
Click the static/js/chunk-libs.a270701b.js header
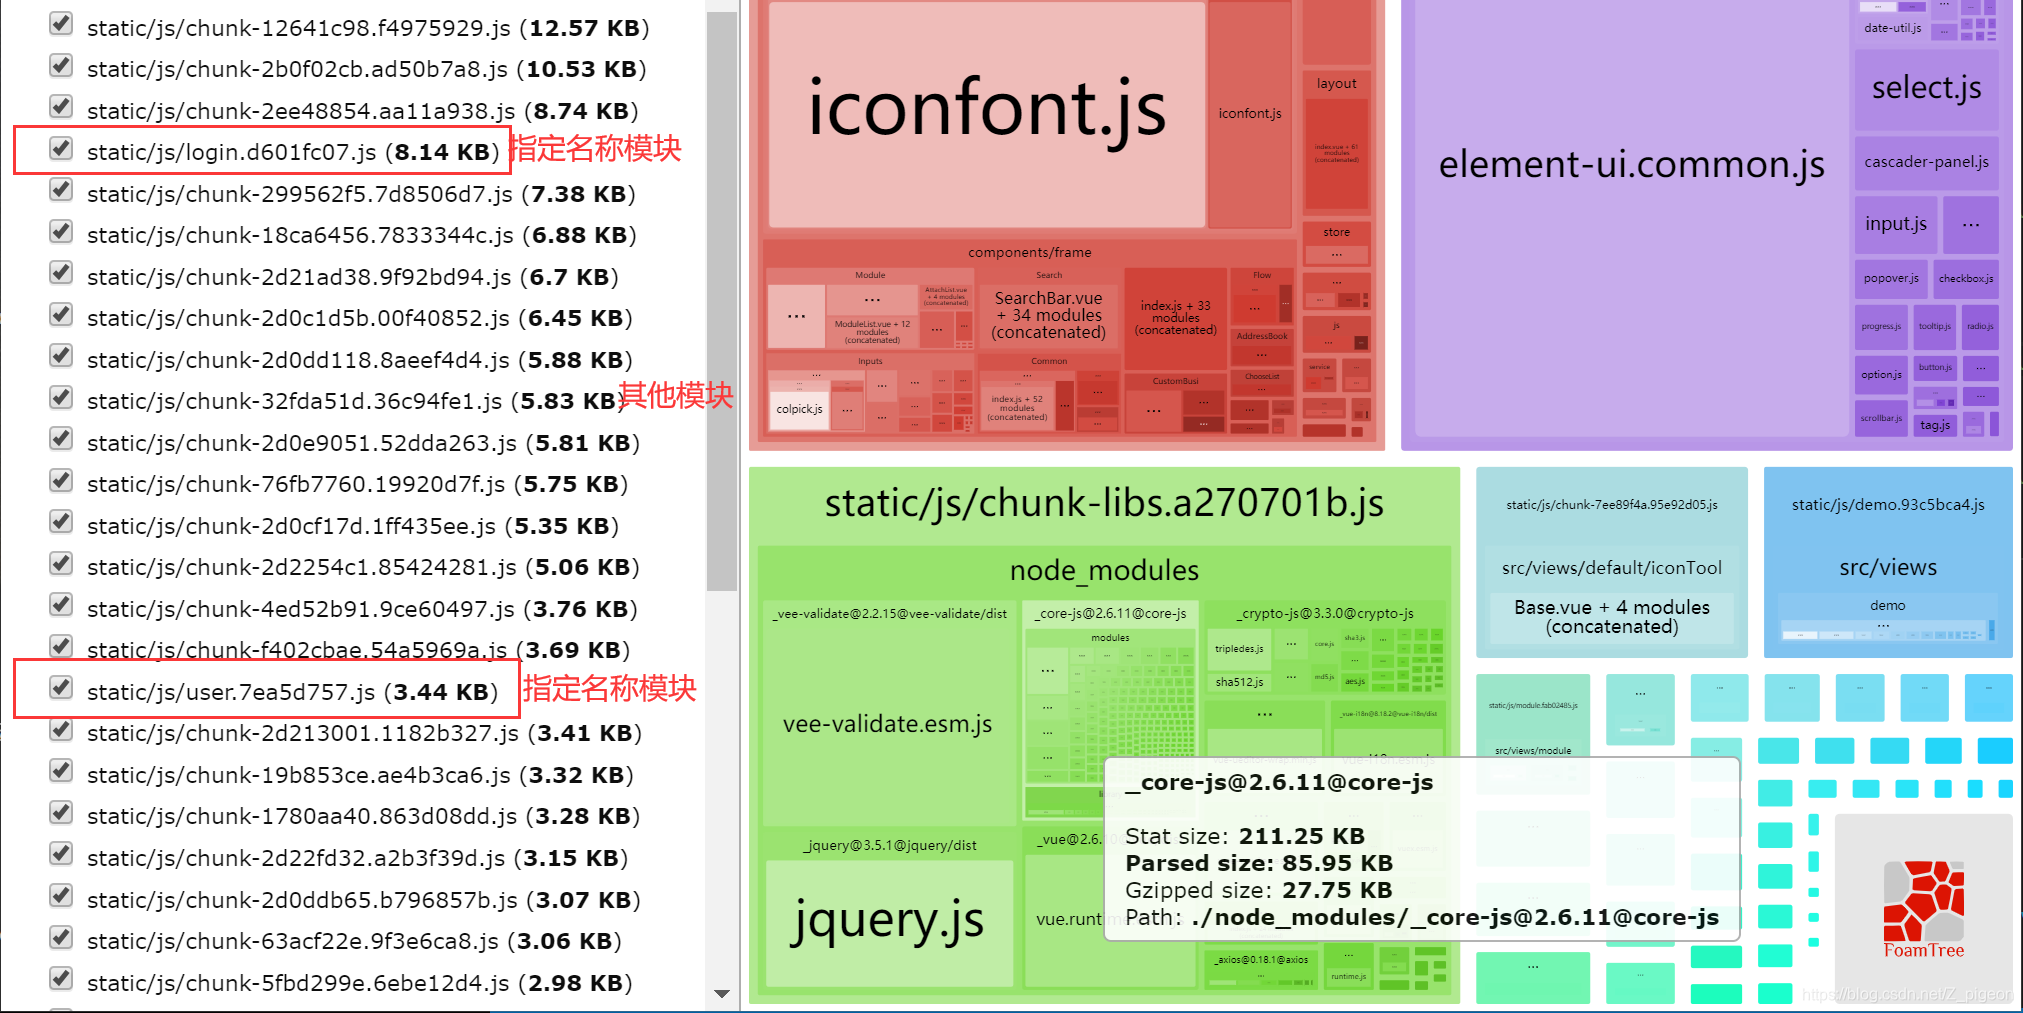pos(1104,504)
